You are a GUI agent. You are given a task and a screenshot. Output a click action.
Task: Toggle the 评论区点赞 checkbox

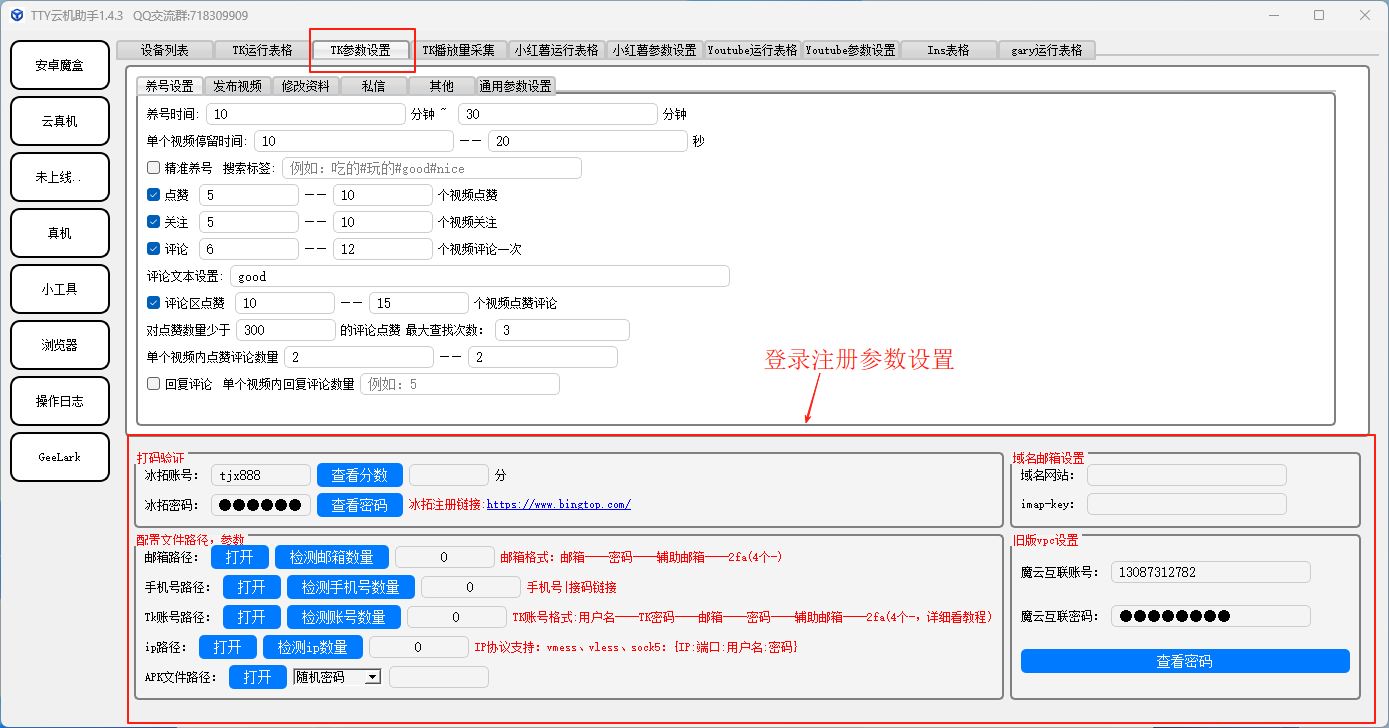153,303
